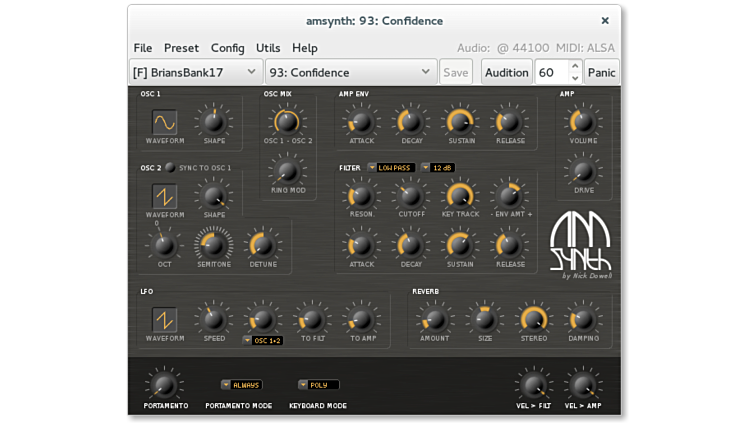Click the Amp Drive knob
The width and height of the screenshot is (752, 423).
583,171
